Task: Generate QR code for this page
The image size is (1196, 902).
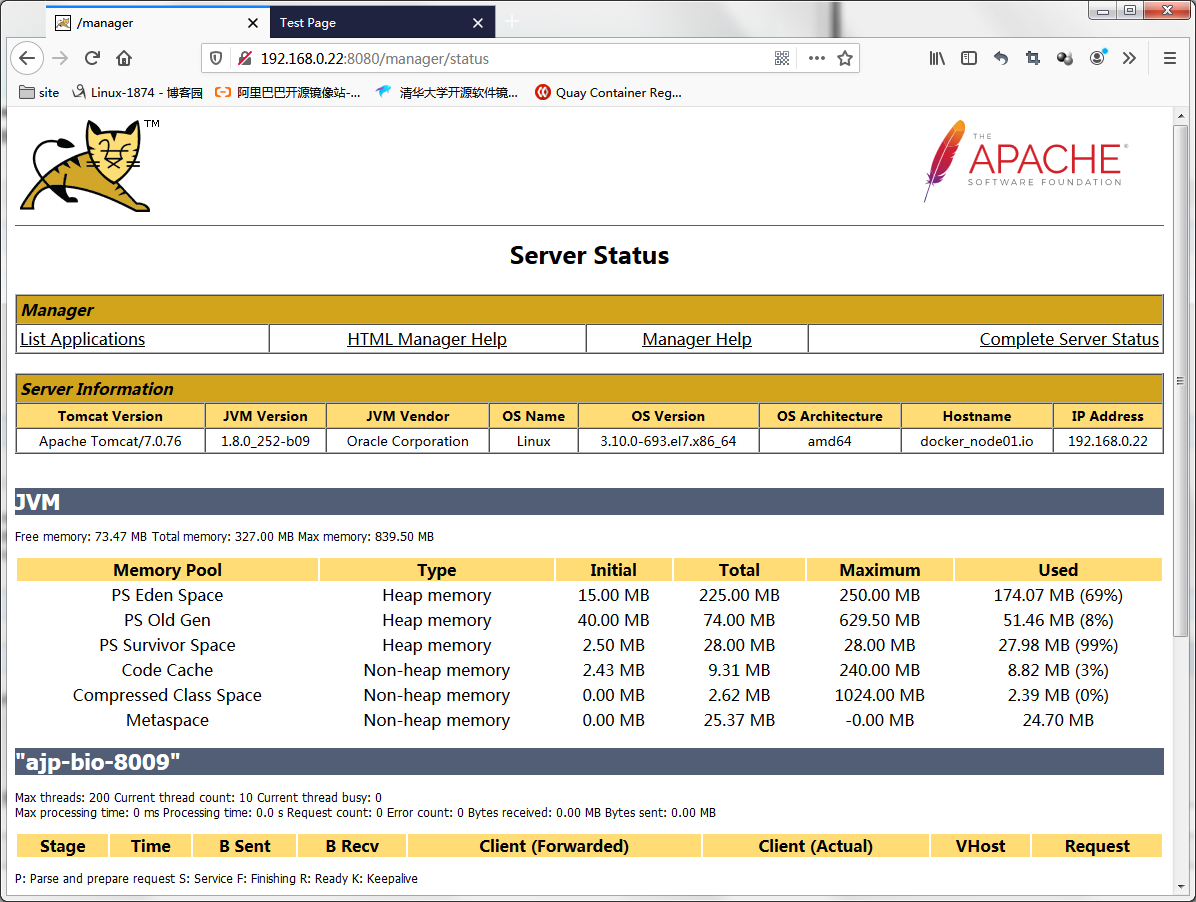Action: tap(782, 58)
